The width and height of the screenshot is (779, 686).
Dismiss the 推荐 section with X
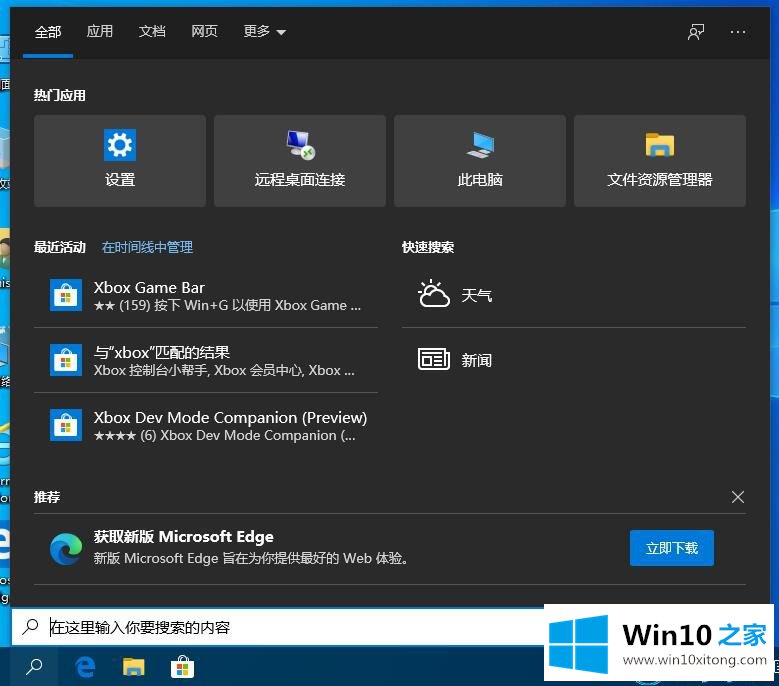(x=738, y=497)
